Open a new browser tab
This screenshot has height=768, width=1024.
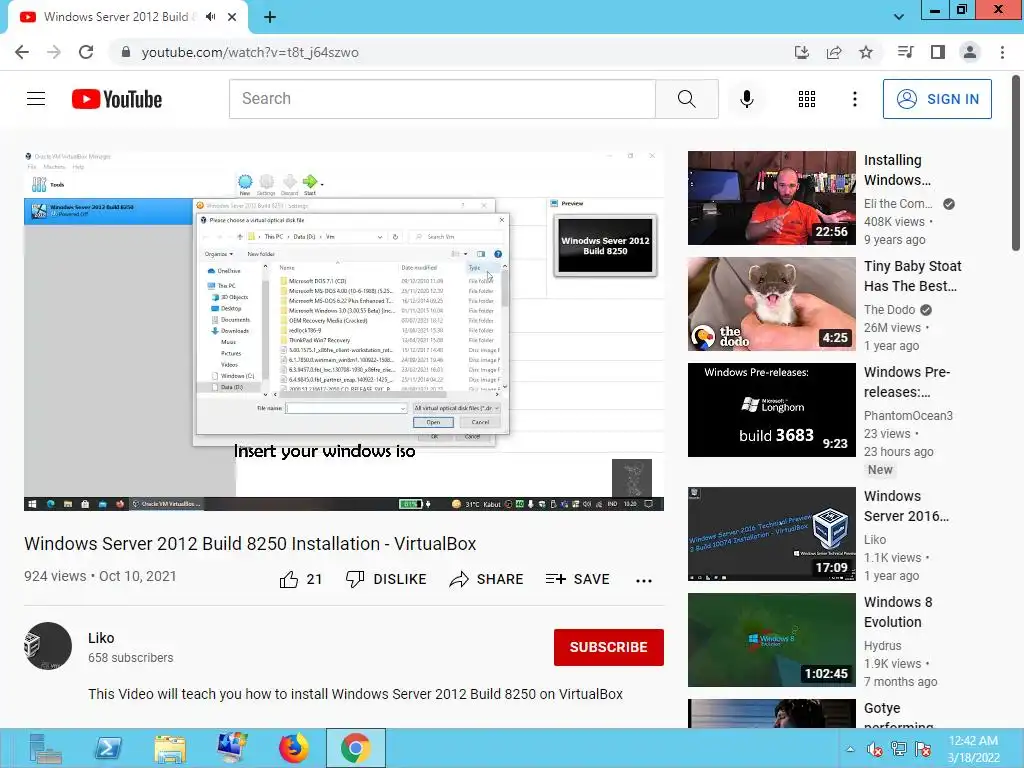[x=270, y=17]
